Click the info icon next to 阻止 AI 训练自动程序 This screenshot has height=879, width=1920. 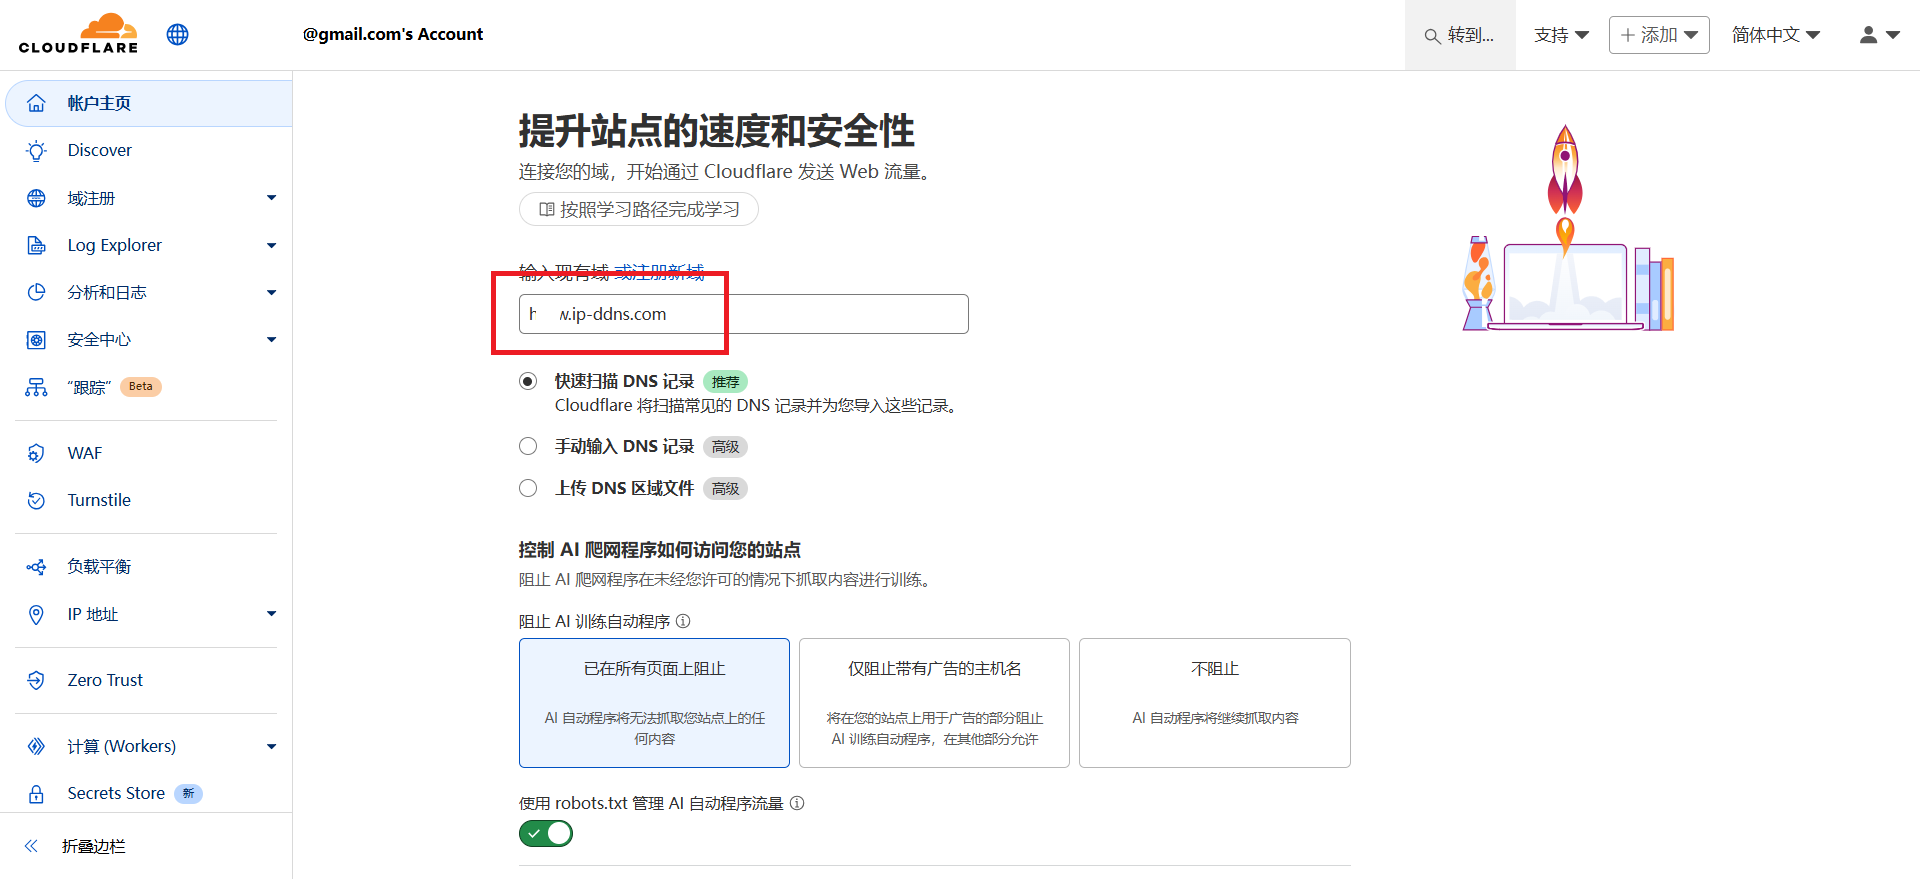click(x=683, y=621)
